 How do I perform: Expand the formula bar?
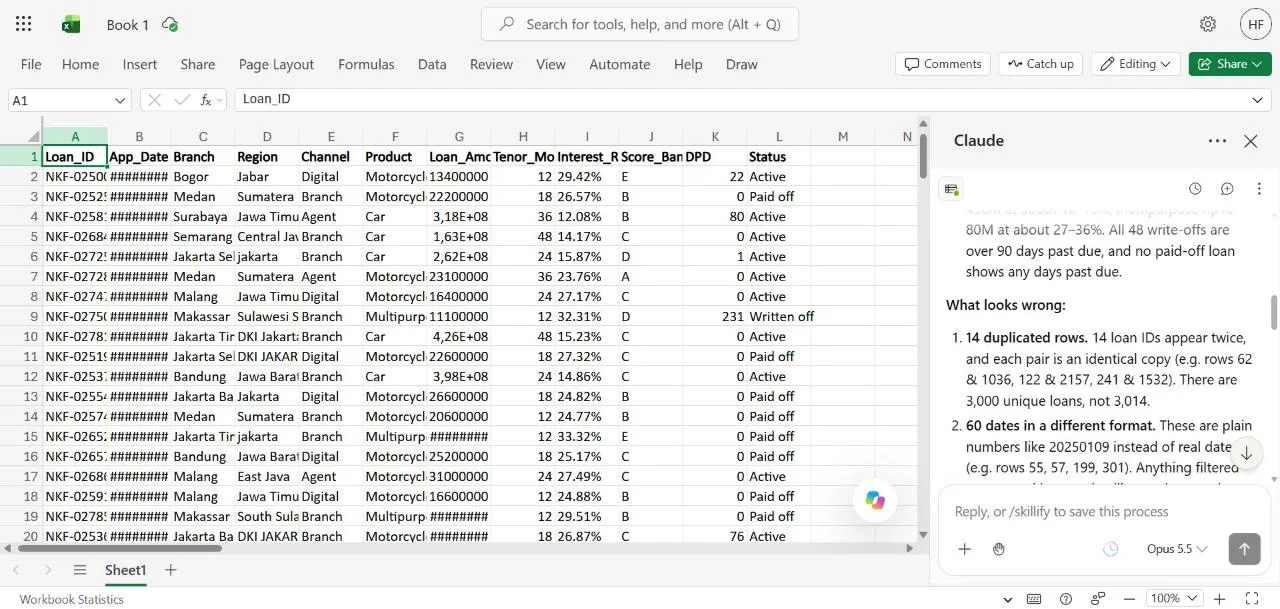point(1258,100)
